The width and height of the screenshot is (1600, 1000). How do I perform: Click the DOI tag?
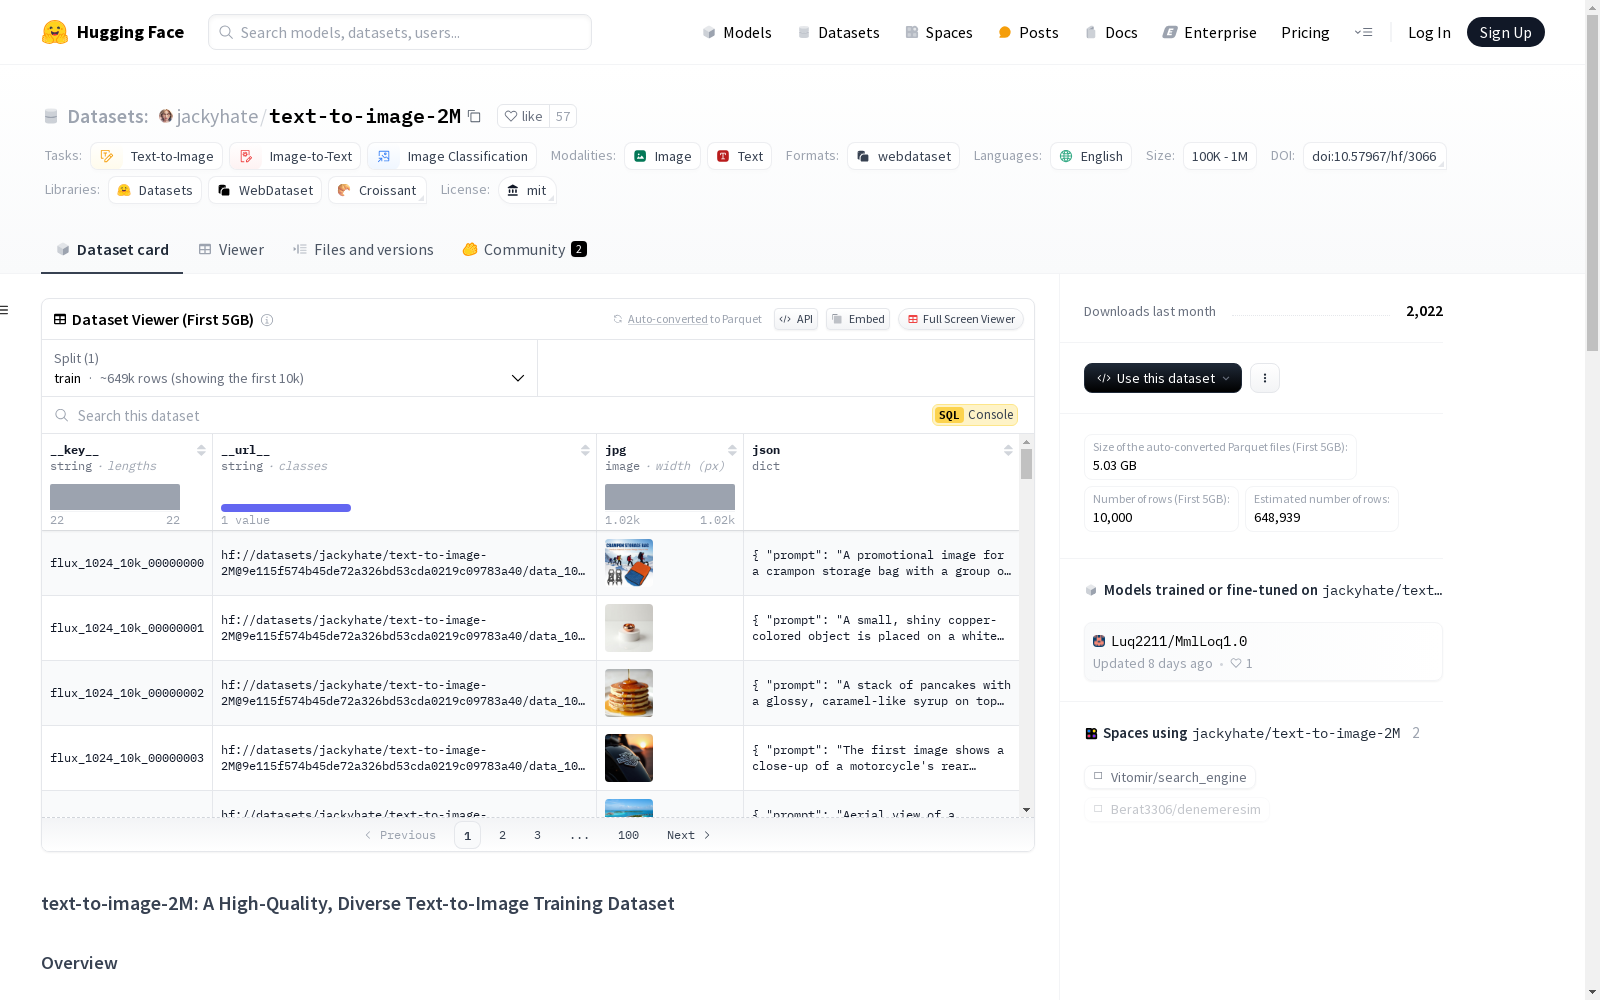[1374, 156]
